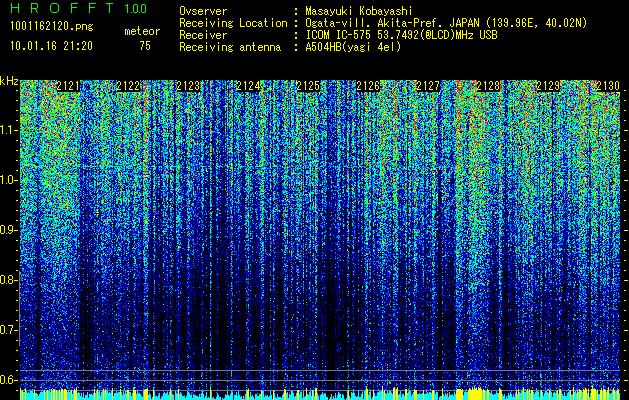Click the 1.0 frequency axis label
The width and height of the screenshot is (629, 400).
(x=9, y=180)
